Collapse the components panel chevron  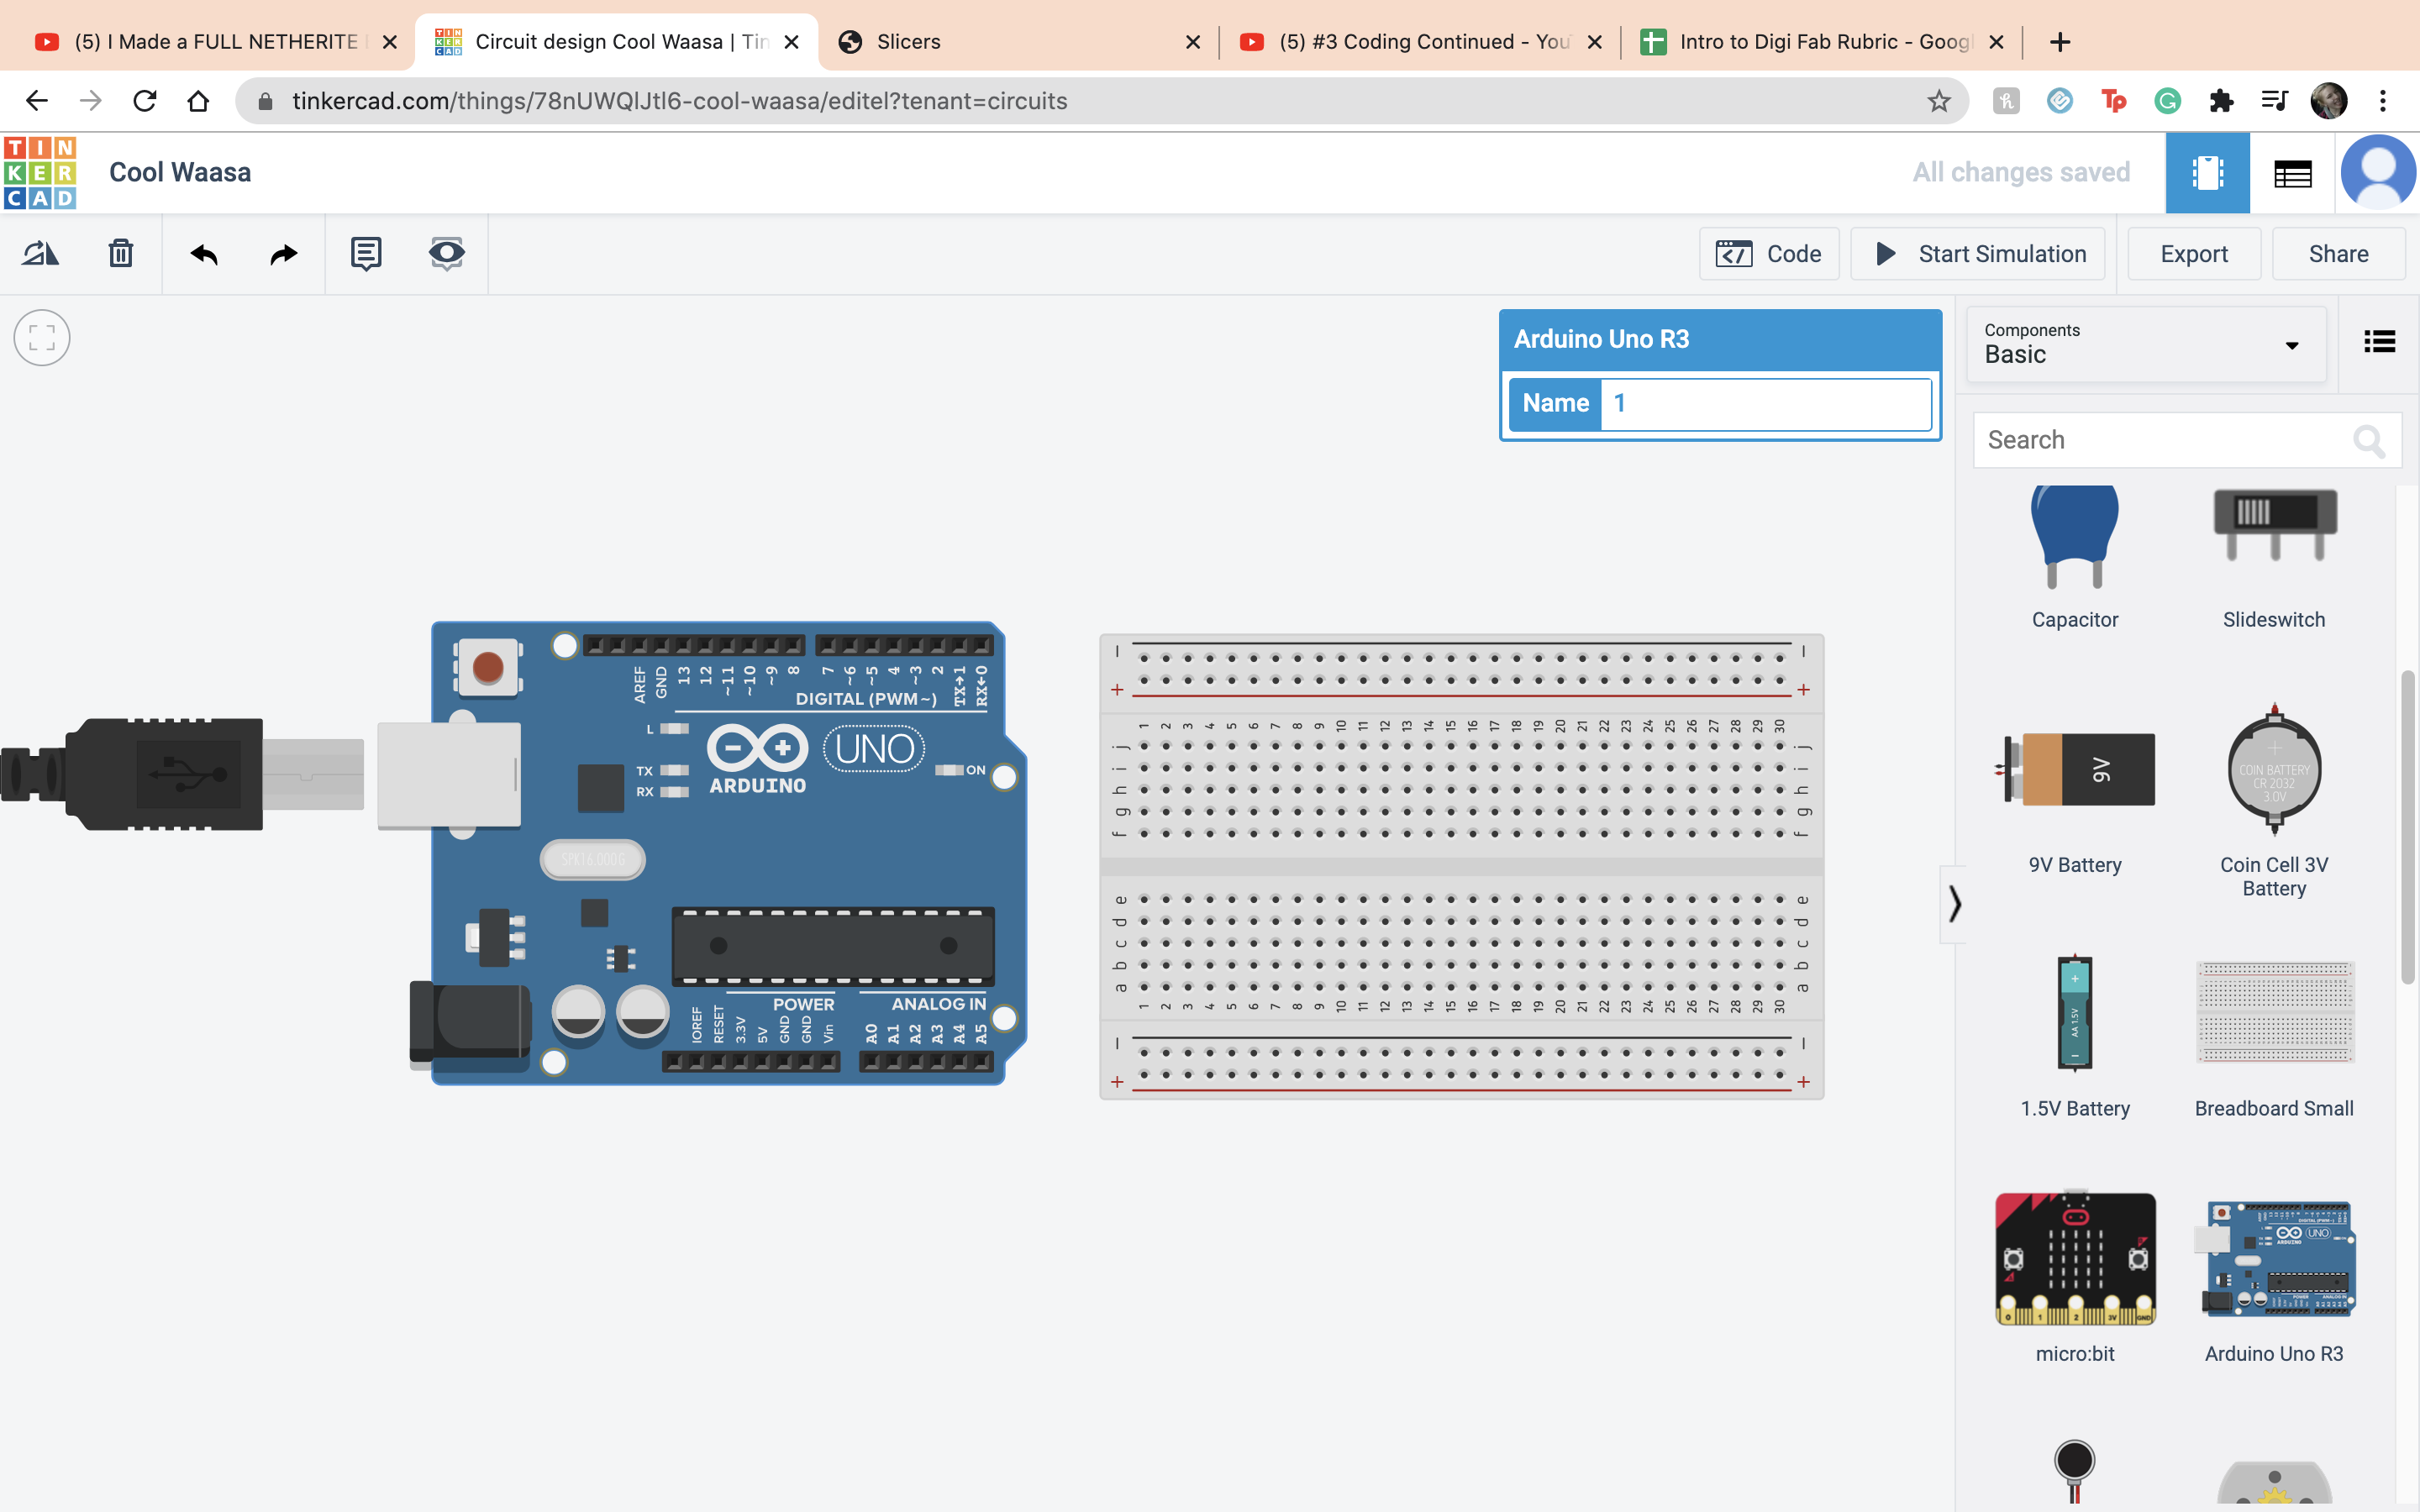coord(1954,904)
